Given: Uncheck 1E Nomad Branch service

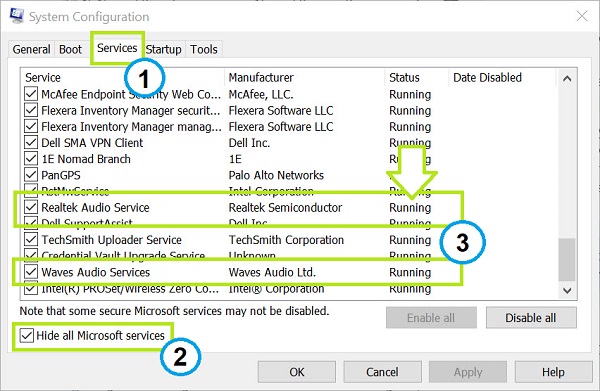Looking at the screenshot, I should click(x=31, y=159).
